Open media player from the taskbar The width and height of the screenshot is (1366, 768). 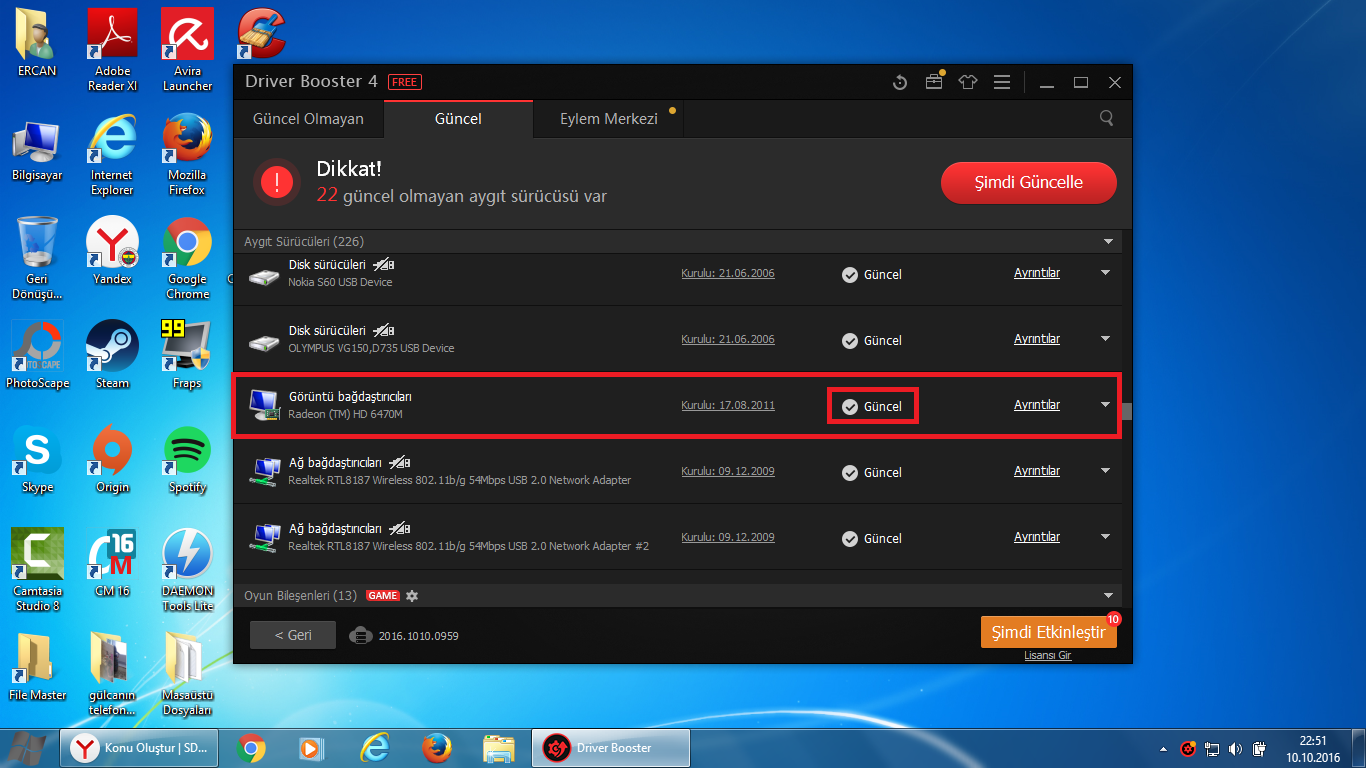pos(311,748)
